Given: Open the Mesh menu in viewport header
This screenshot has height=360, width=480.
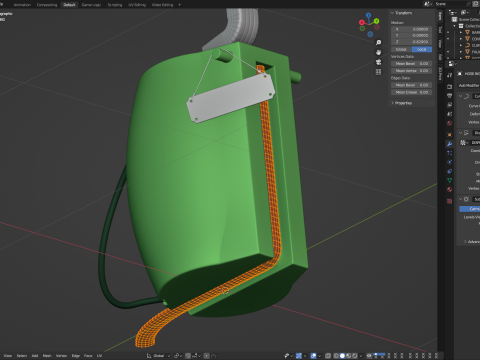Looking at the screenshot, I should click(47, 356).
